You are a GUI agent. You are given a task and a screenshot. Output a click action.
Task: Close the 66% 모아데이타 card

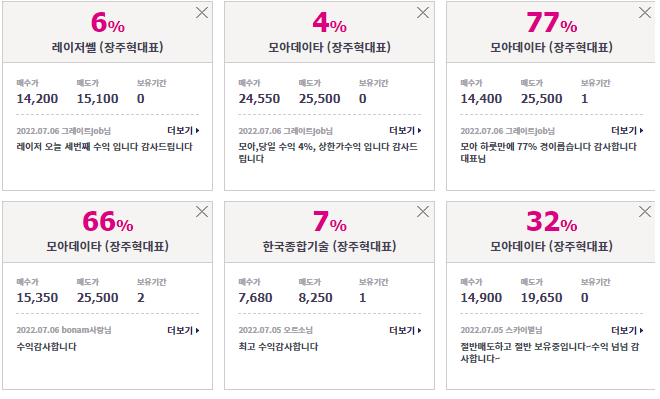[202, 211]
